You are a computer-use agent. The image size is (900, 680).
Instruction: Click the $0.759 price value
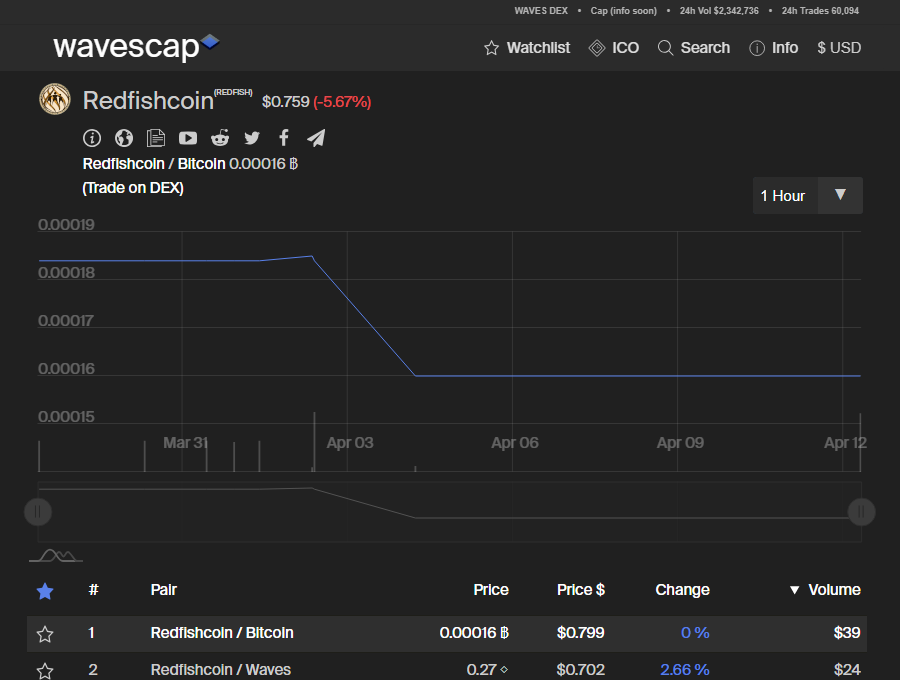click(285, 102)
